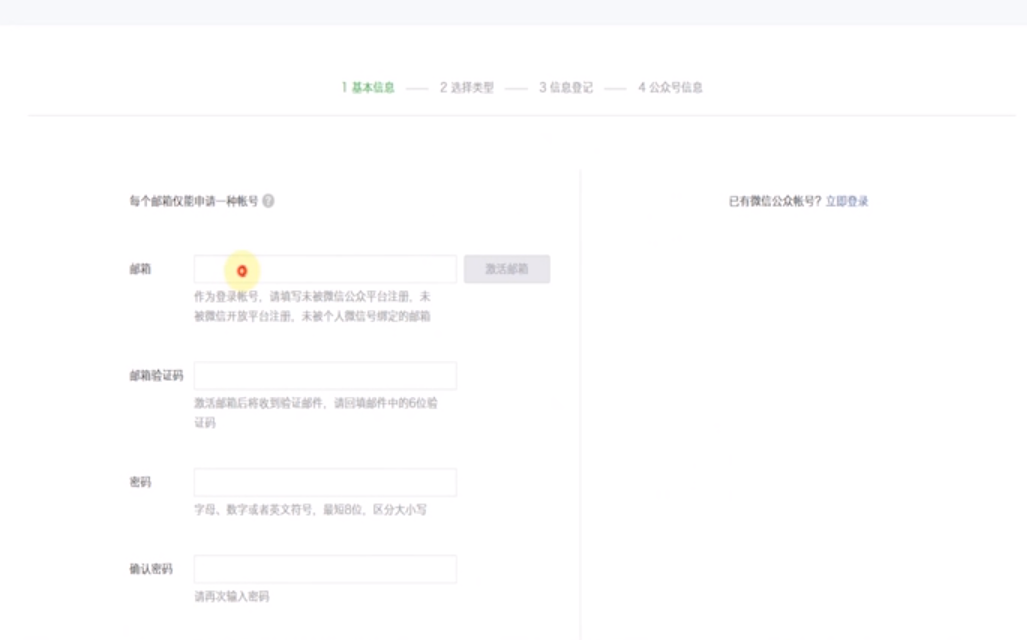Click the hint about 6位验证码
The width and height of the screenshot is (1027, 640).
point(315,413)
